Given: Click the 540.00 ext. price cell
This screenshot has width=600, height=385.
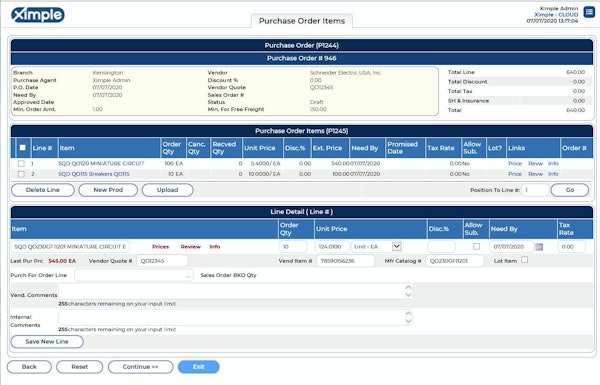Looking at the screenshot, I should tap(340, 163).
